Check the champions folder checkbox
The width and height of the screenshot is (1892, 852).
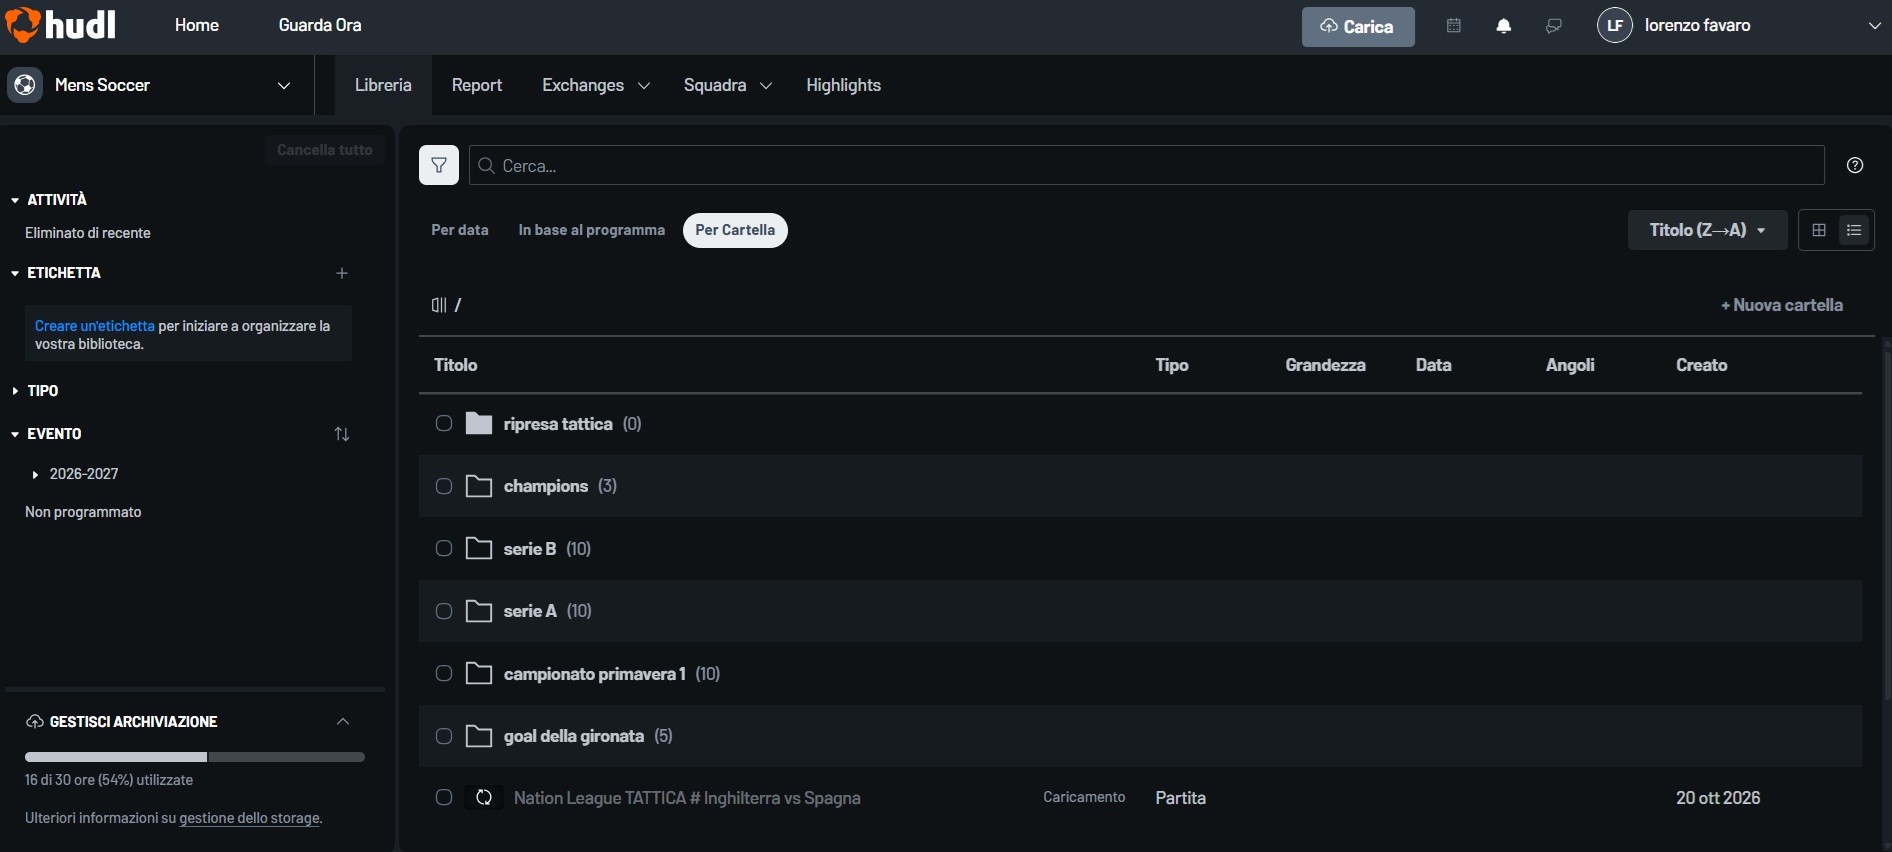click(x=444, y=486)
